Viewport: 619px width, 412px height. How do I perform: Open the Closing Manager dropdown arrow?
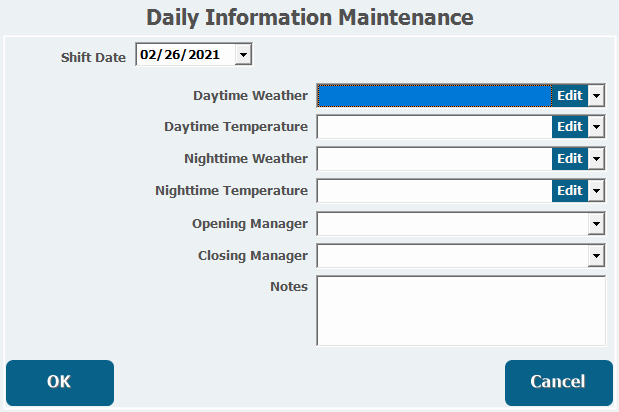pos(596,256)
